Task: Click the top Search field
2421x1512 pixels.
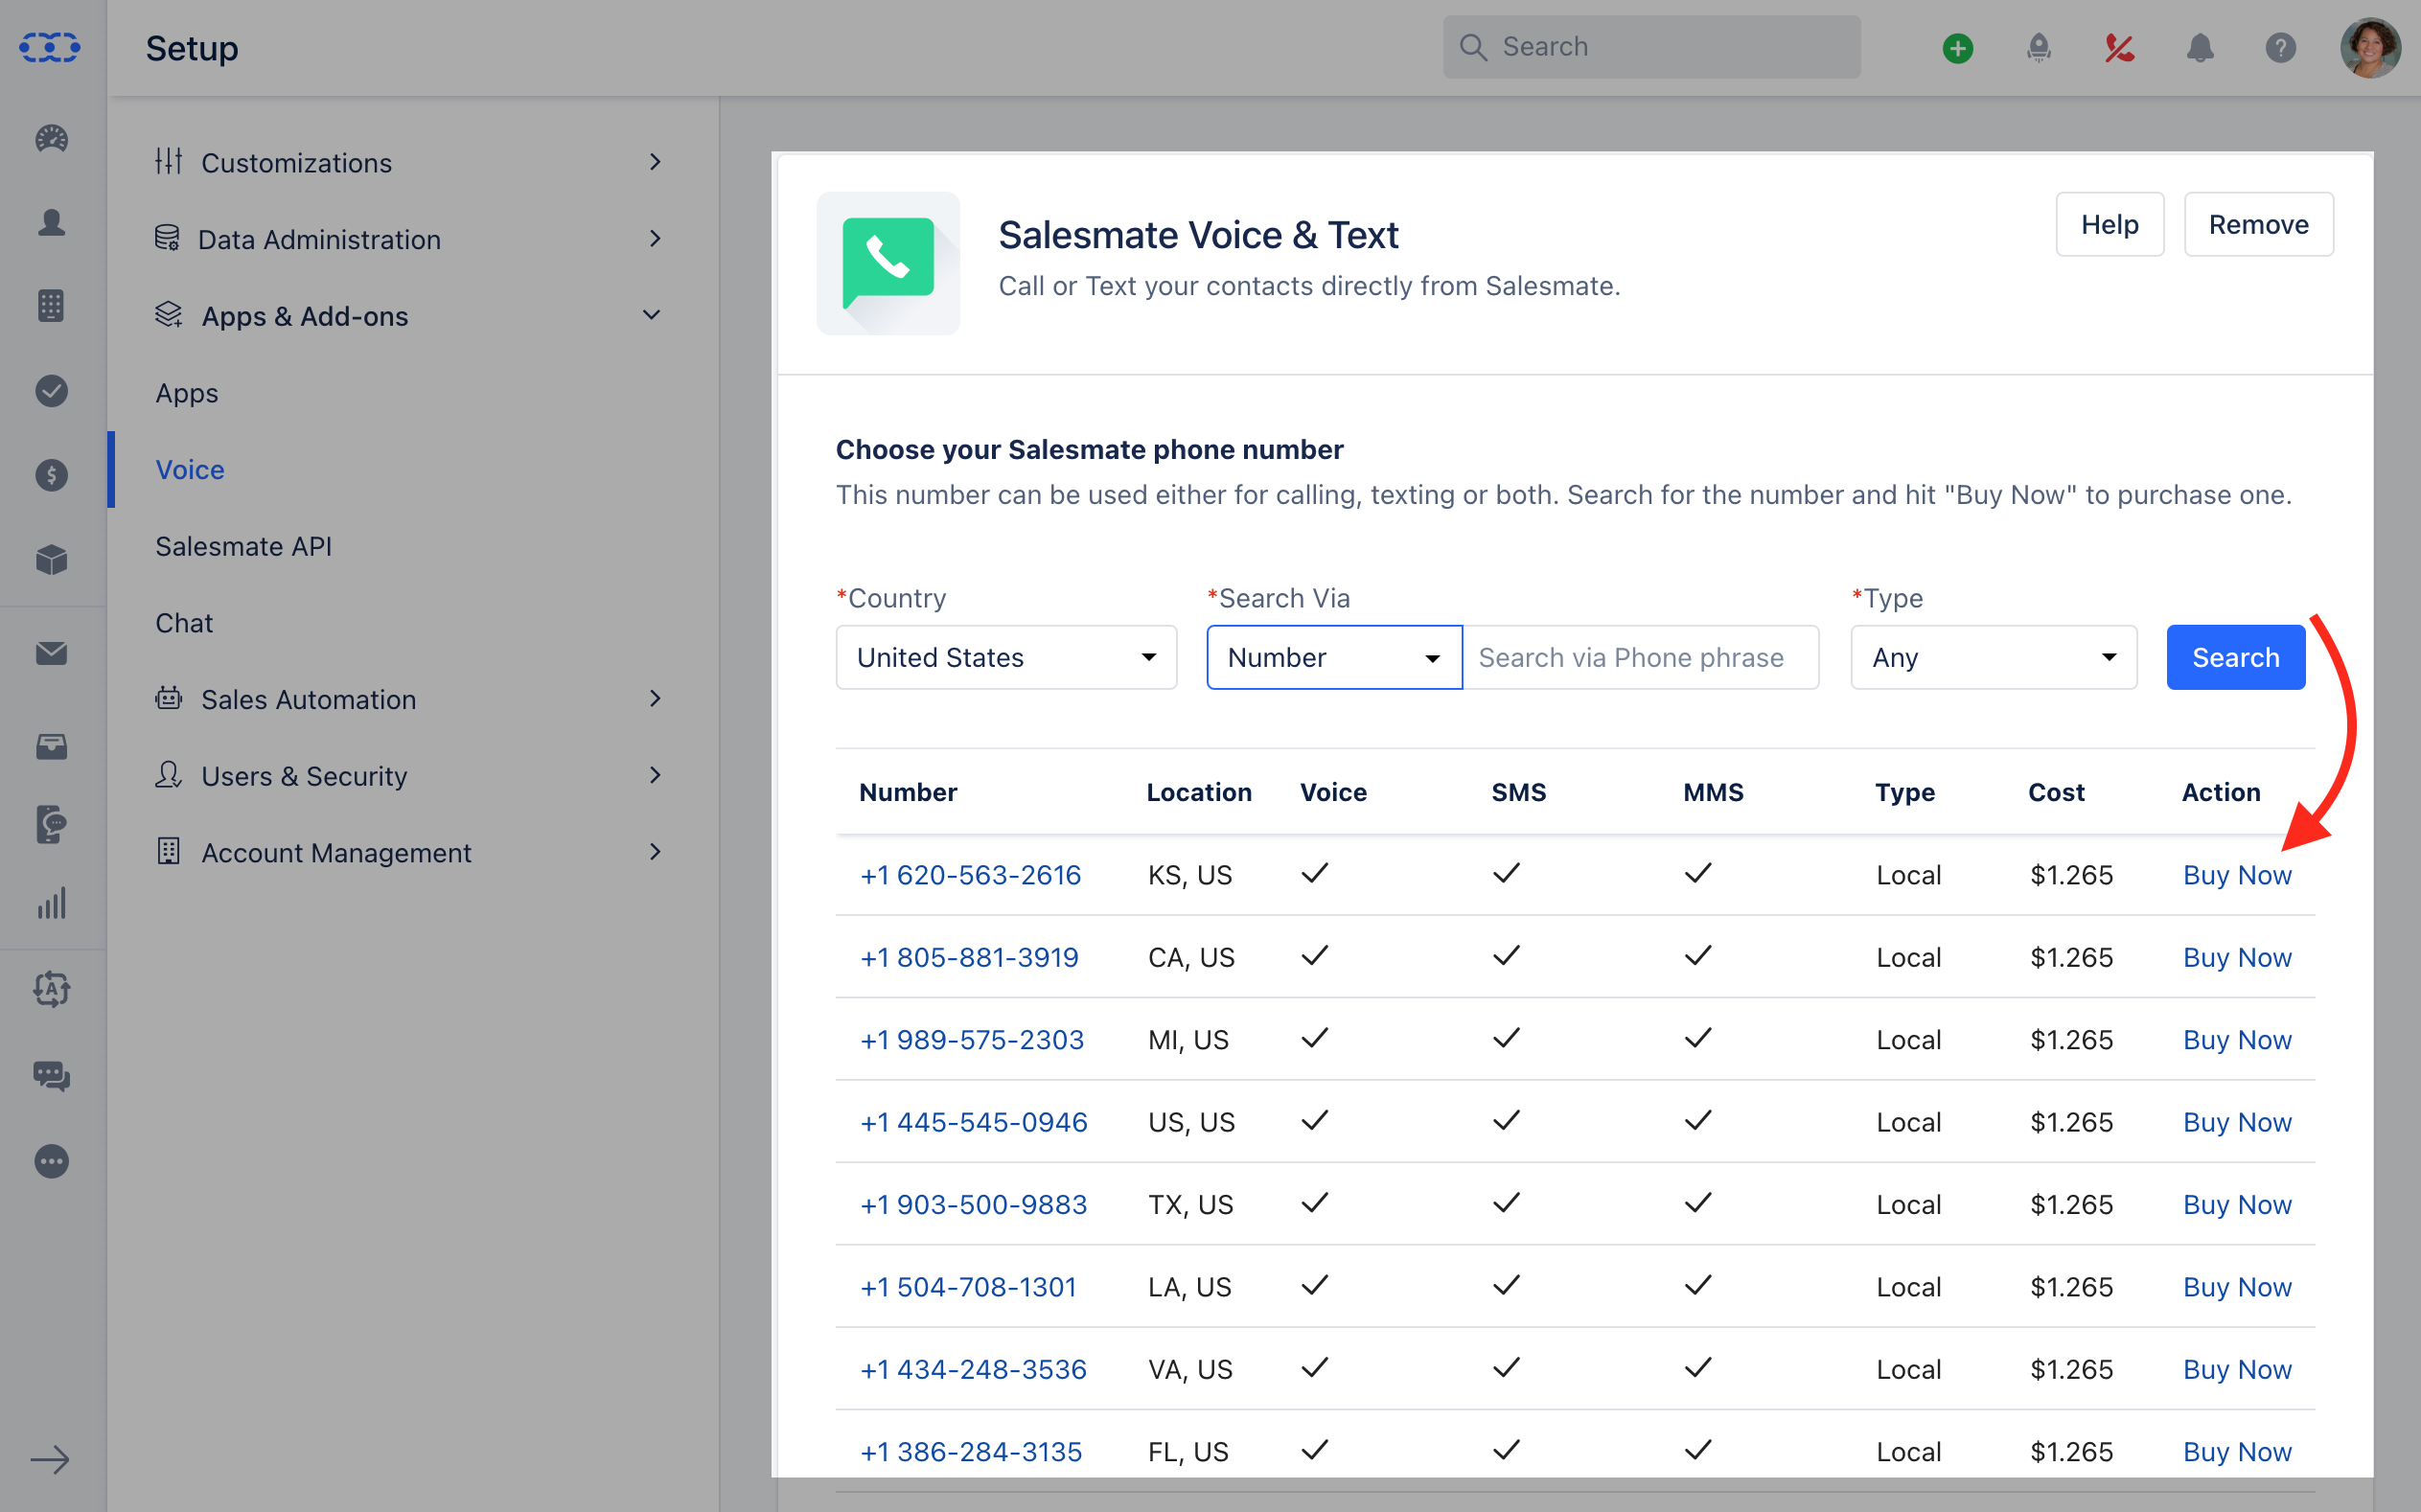Action: pos(1651,47)
